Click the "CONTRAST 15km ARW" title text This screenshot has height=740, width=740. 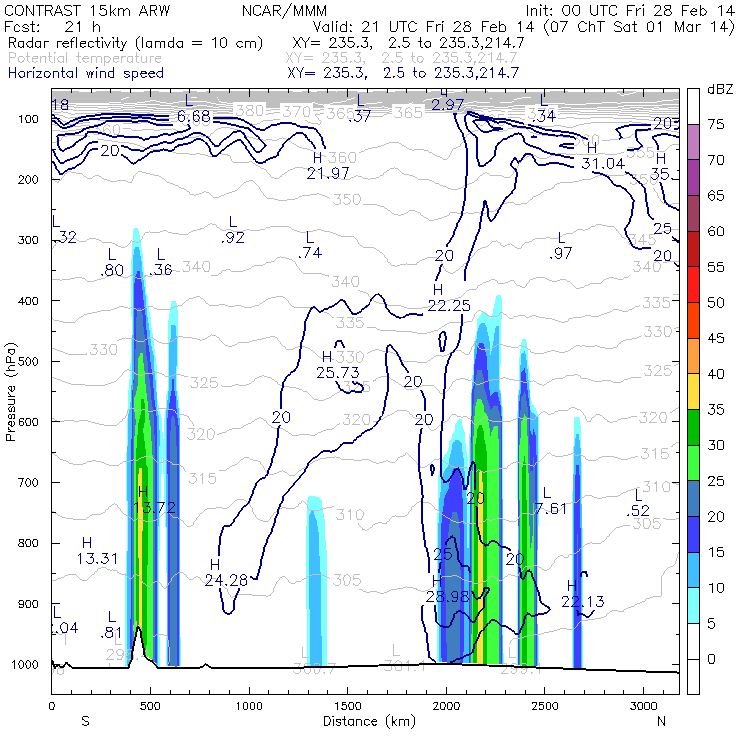click(87, 10)
